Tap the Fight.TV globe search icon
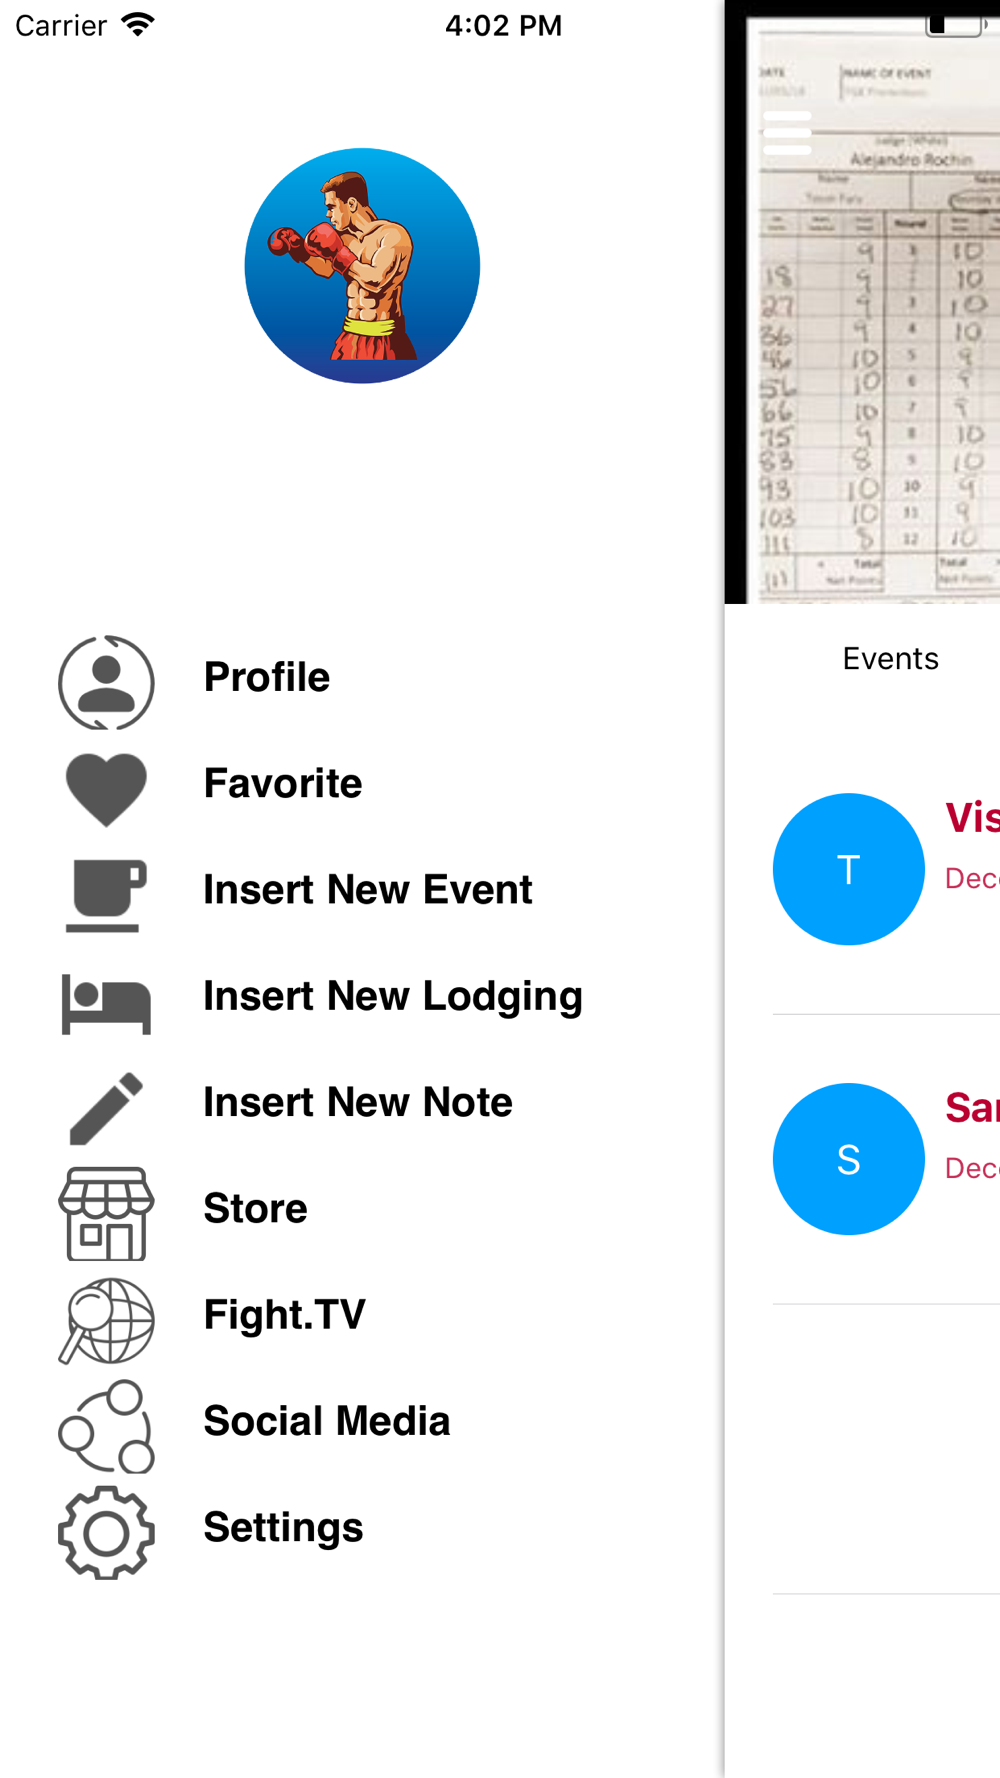Viewport: 1000px width, 1778px height. point(106,1320)
